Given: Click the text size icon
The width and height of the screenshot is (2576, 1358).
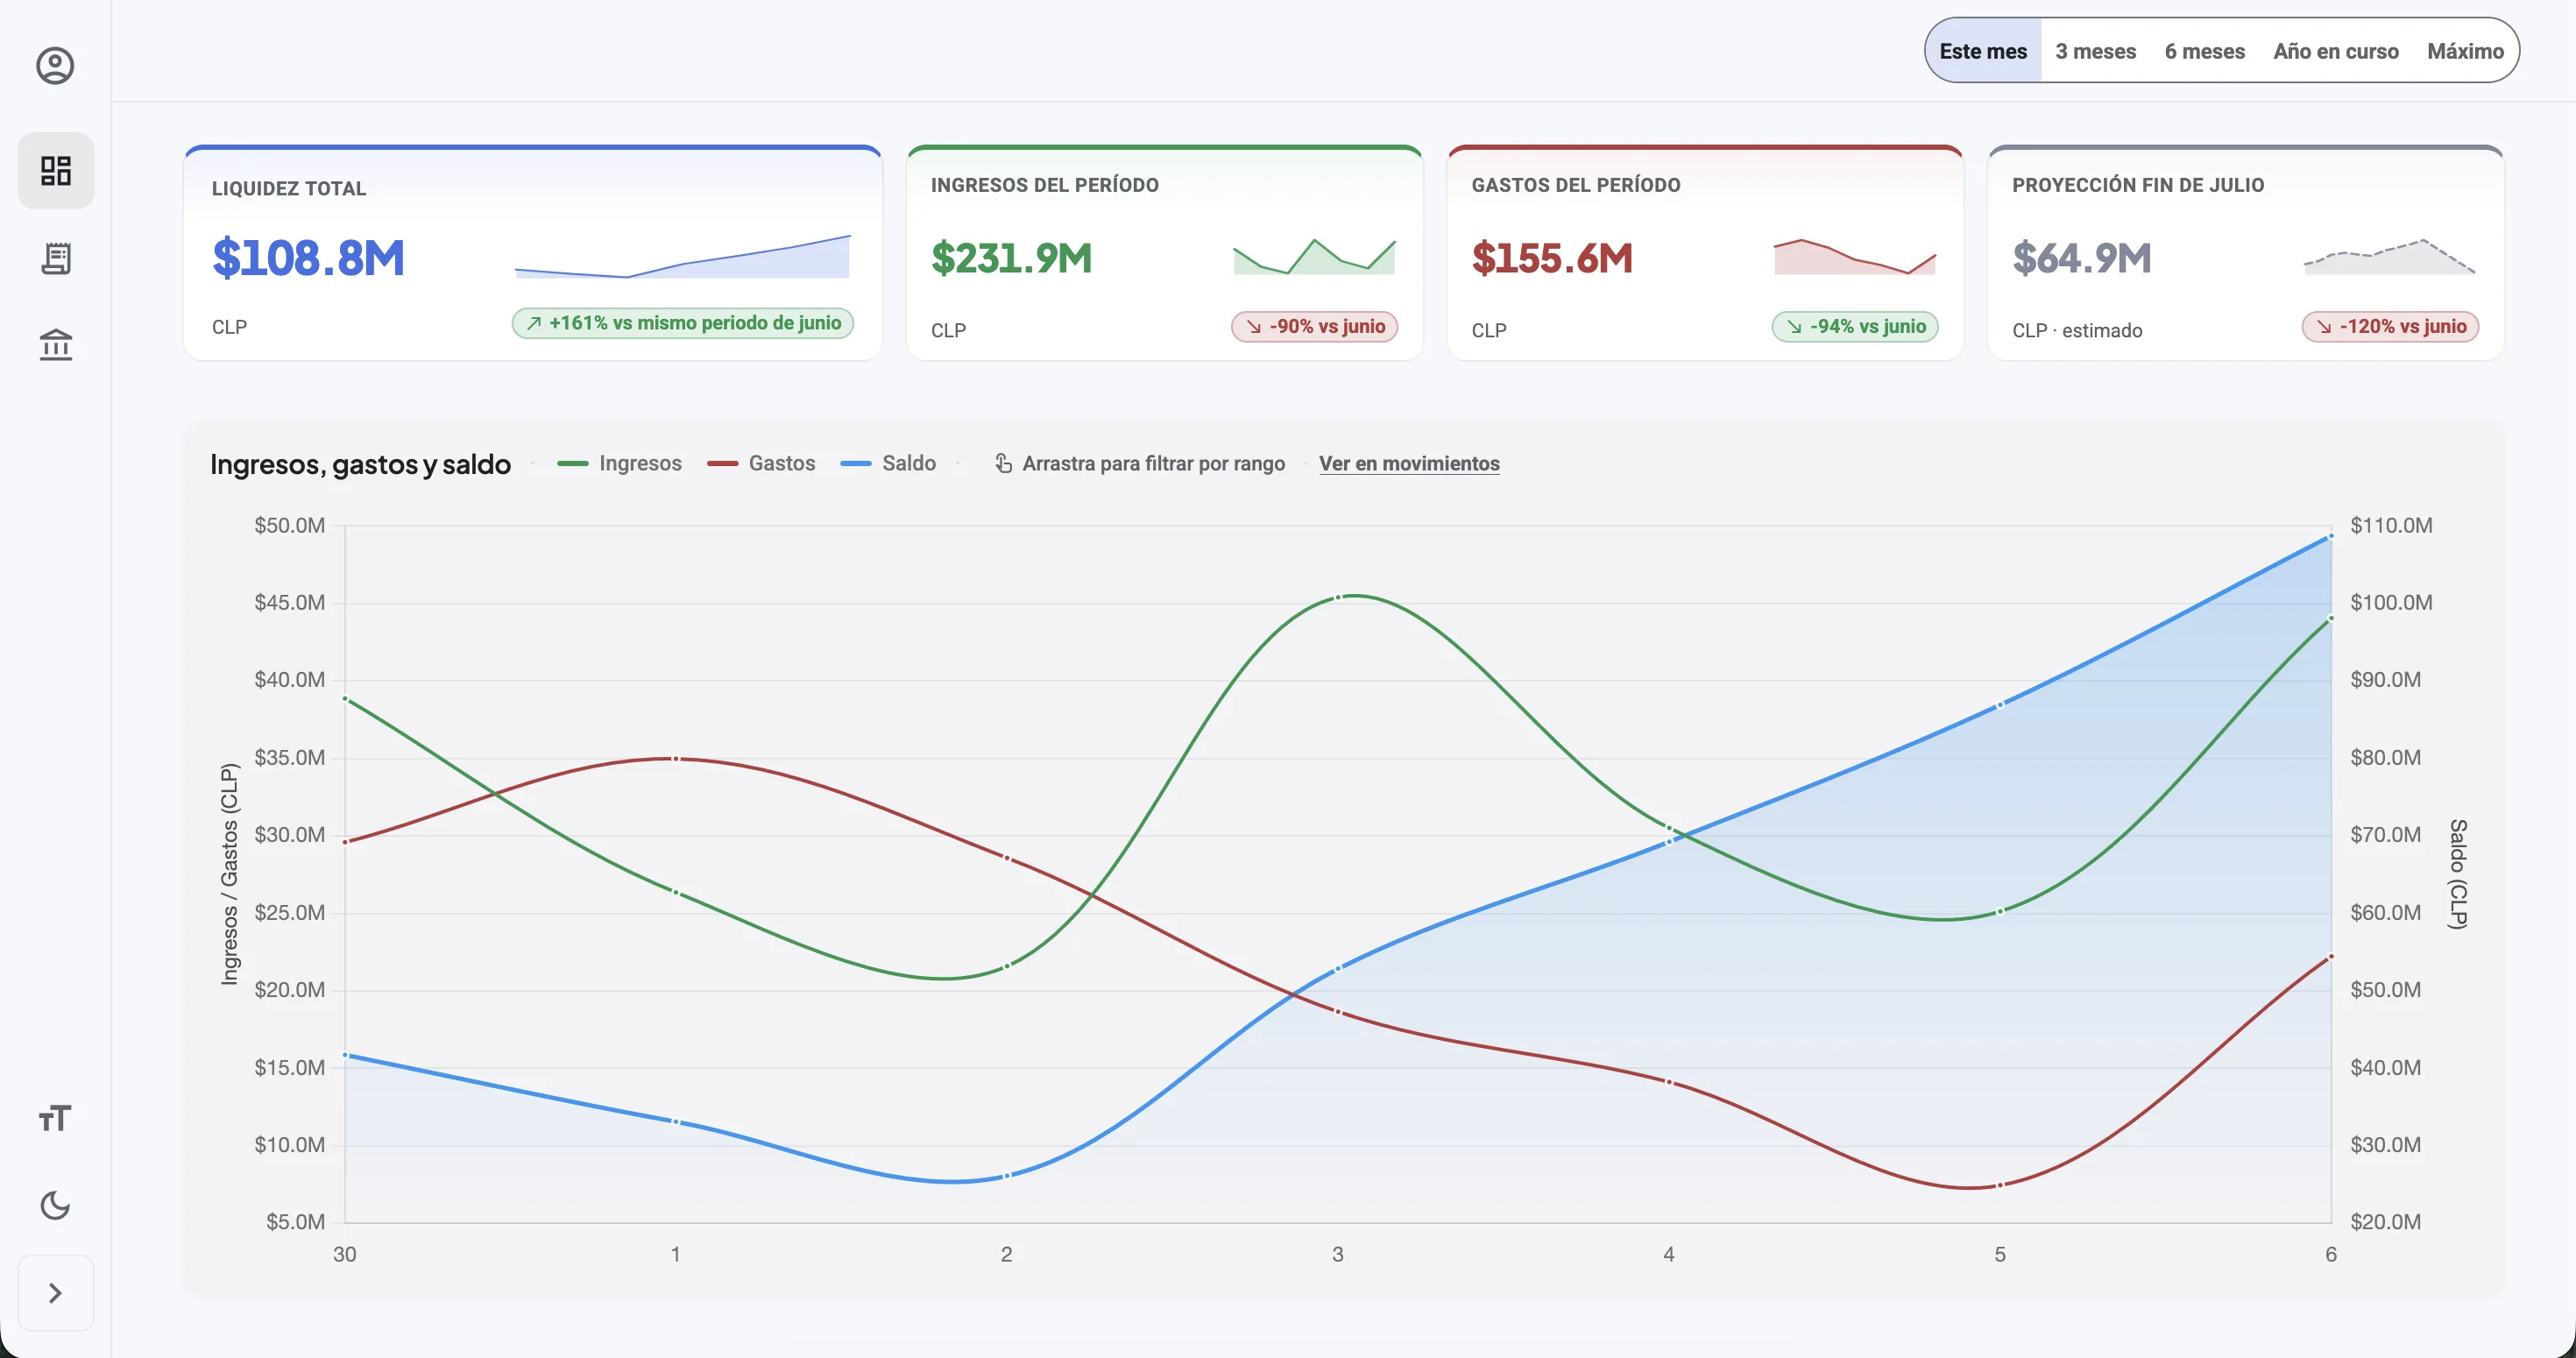Looking at the screenshot, I should [55, 1118].
